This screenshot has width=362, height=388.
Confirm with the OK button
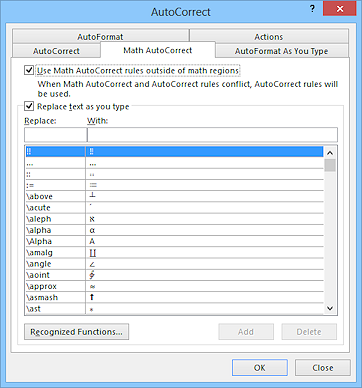pos(260,368)
